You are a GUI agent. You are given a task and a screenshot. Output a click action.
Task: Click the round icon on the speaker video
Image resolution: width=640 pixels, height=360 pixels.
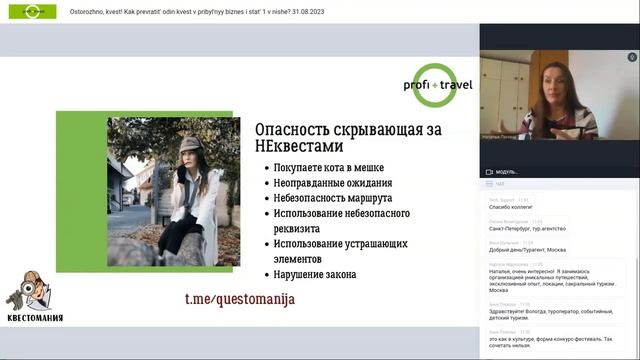pyautogui.click(x=632, y=57)
